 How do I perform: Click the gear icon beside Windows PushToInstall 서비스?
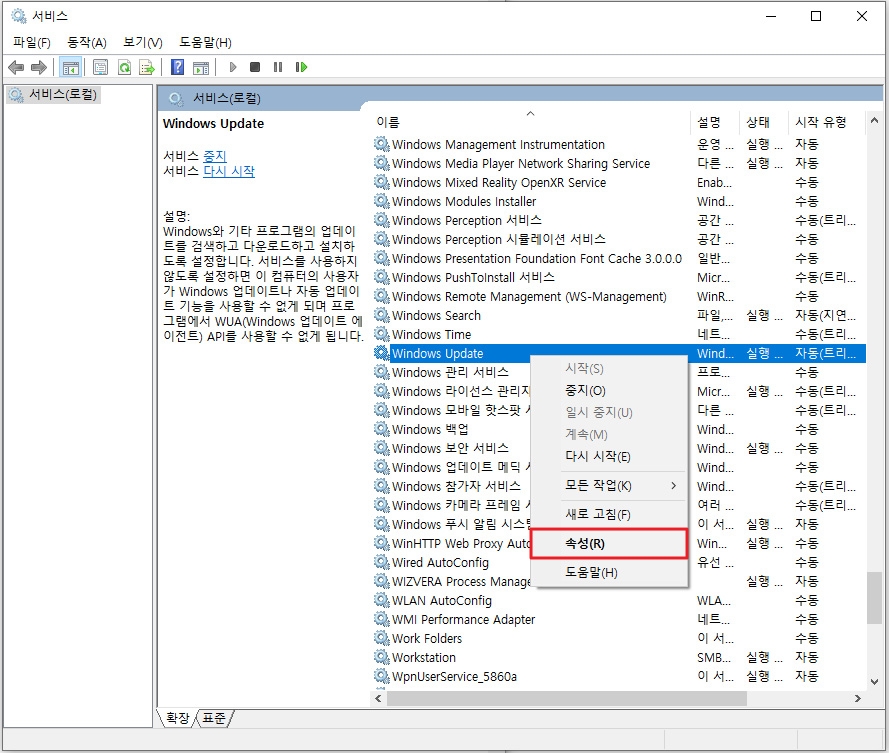coord(382,277)
